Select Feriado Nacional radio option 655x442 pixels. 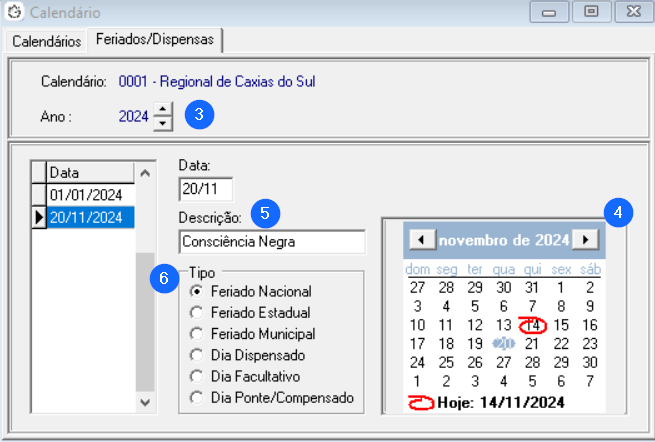click(x=196, y=291)
